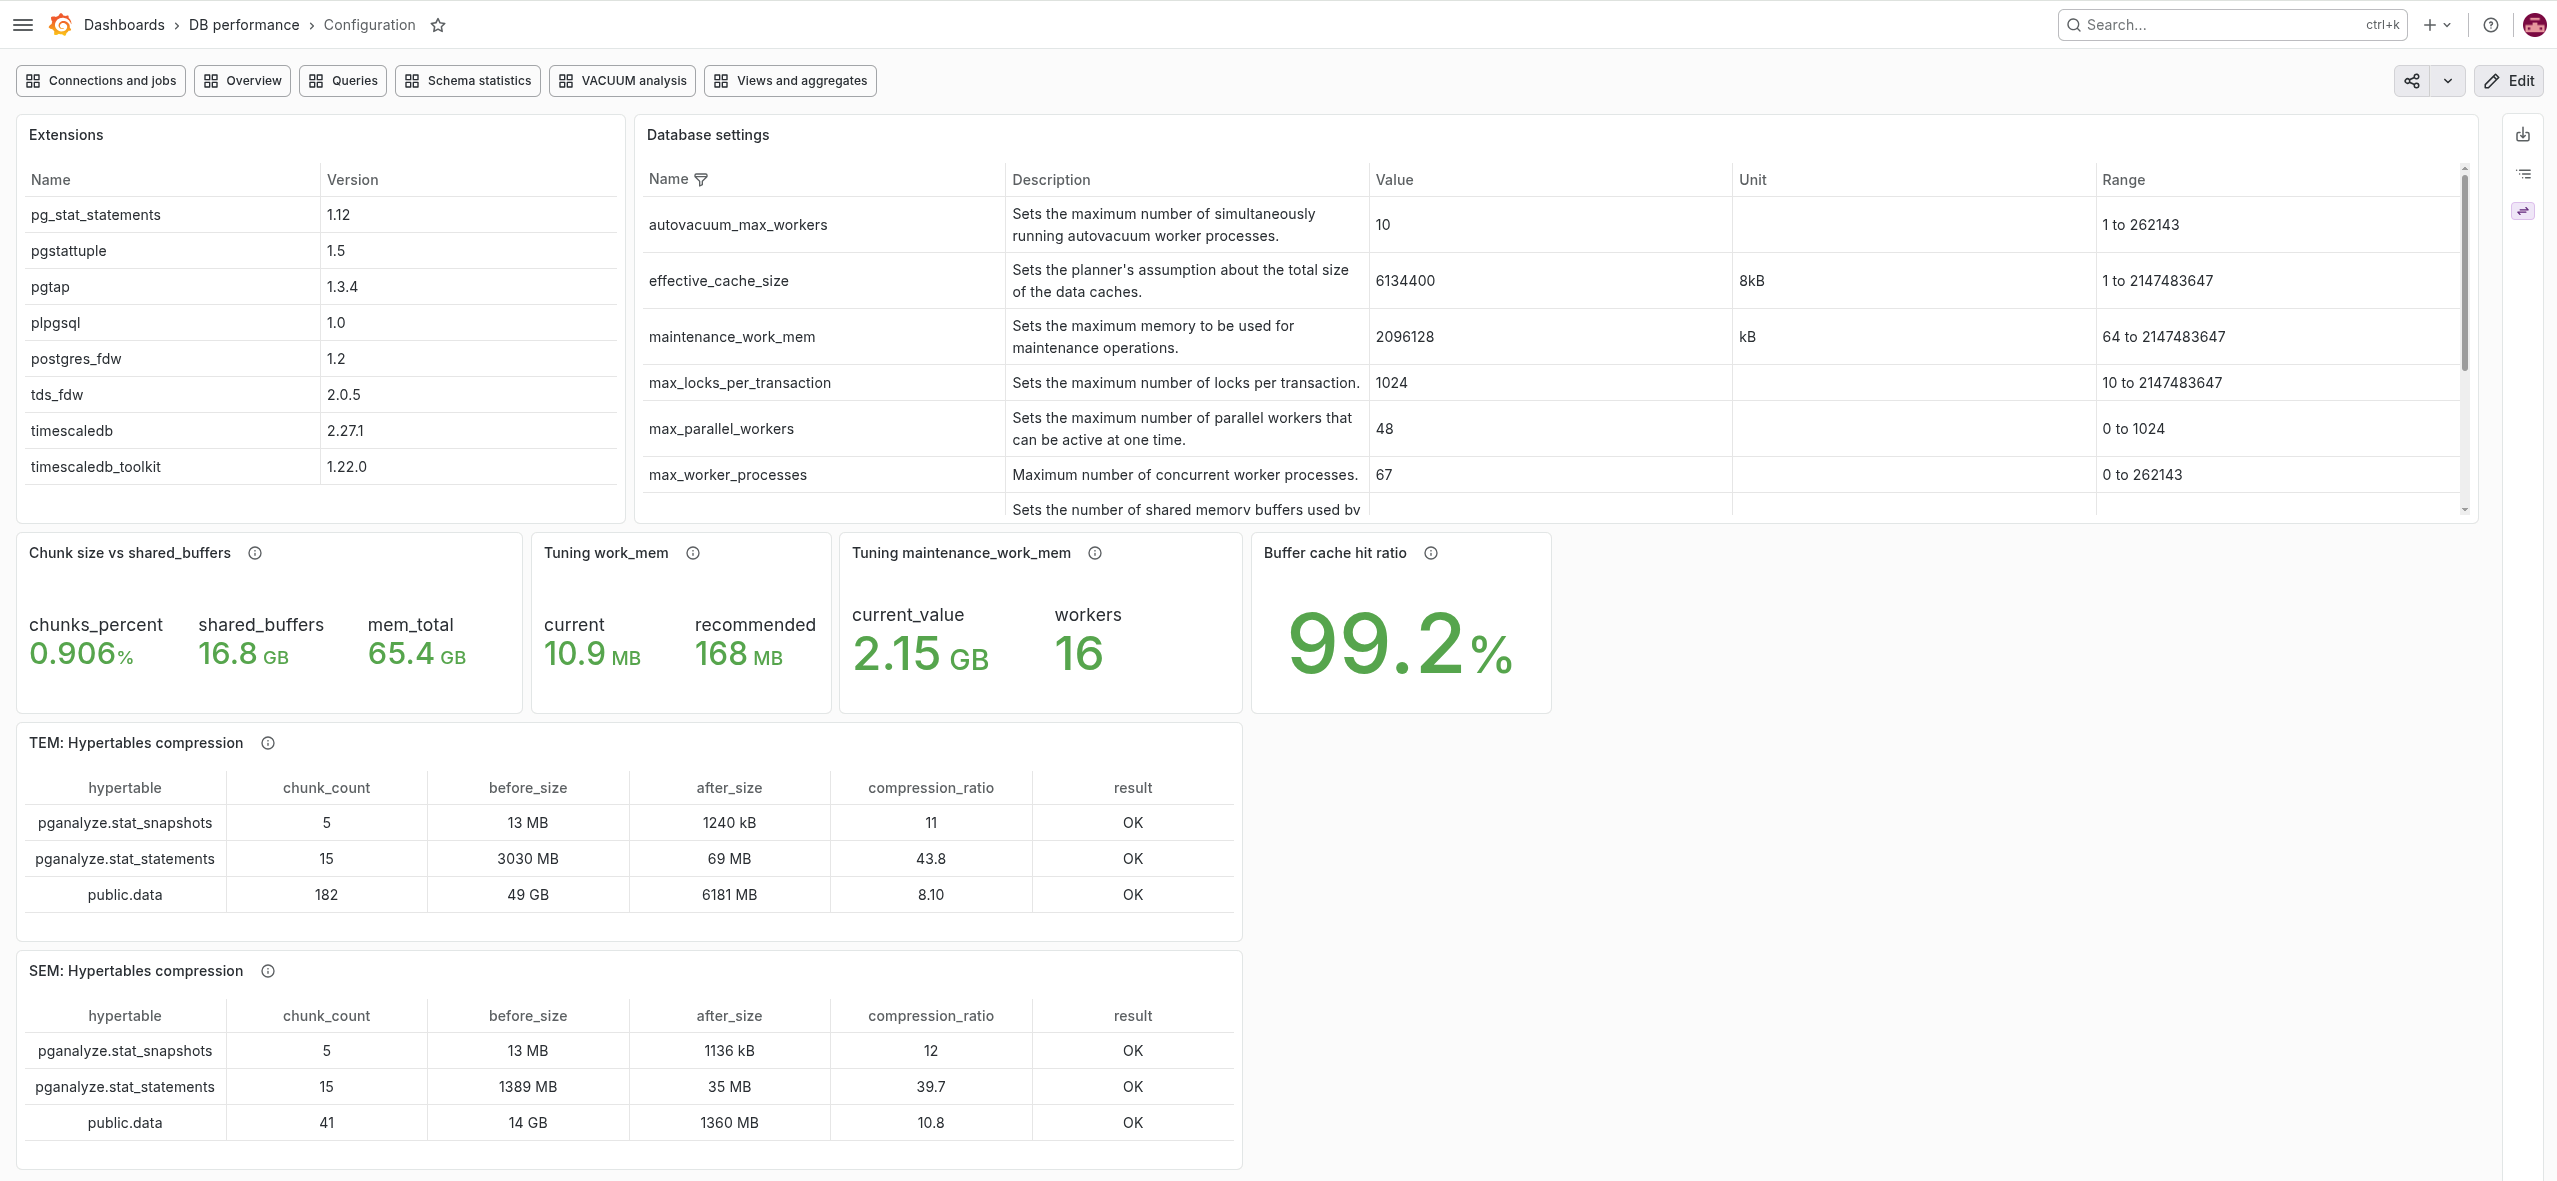Go to Queries dashboard link
The image size is (2557, 1181).
[x=343, y=81]
